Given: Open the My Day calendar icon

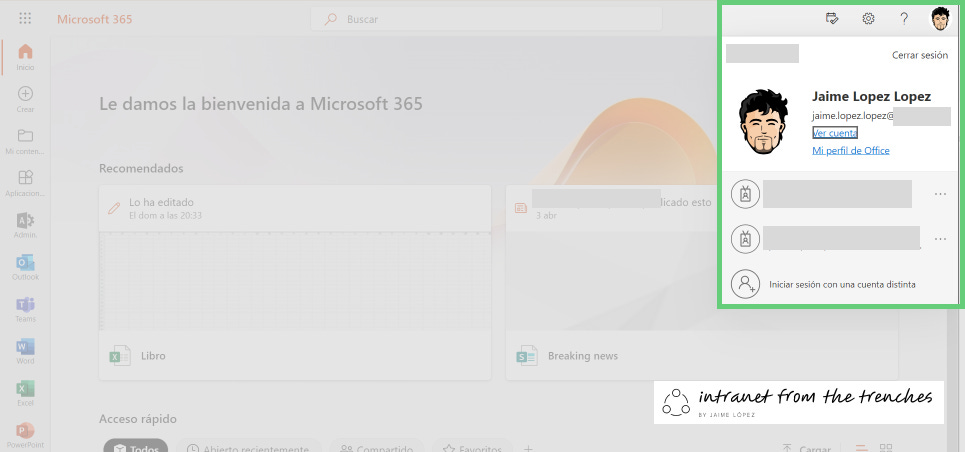Looking at the screenshot, I should click(832, 18).
